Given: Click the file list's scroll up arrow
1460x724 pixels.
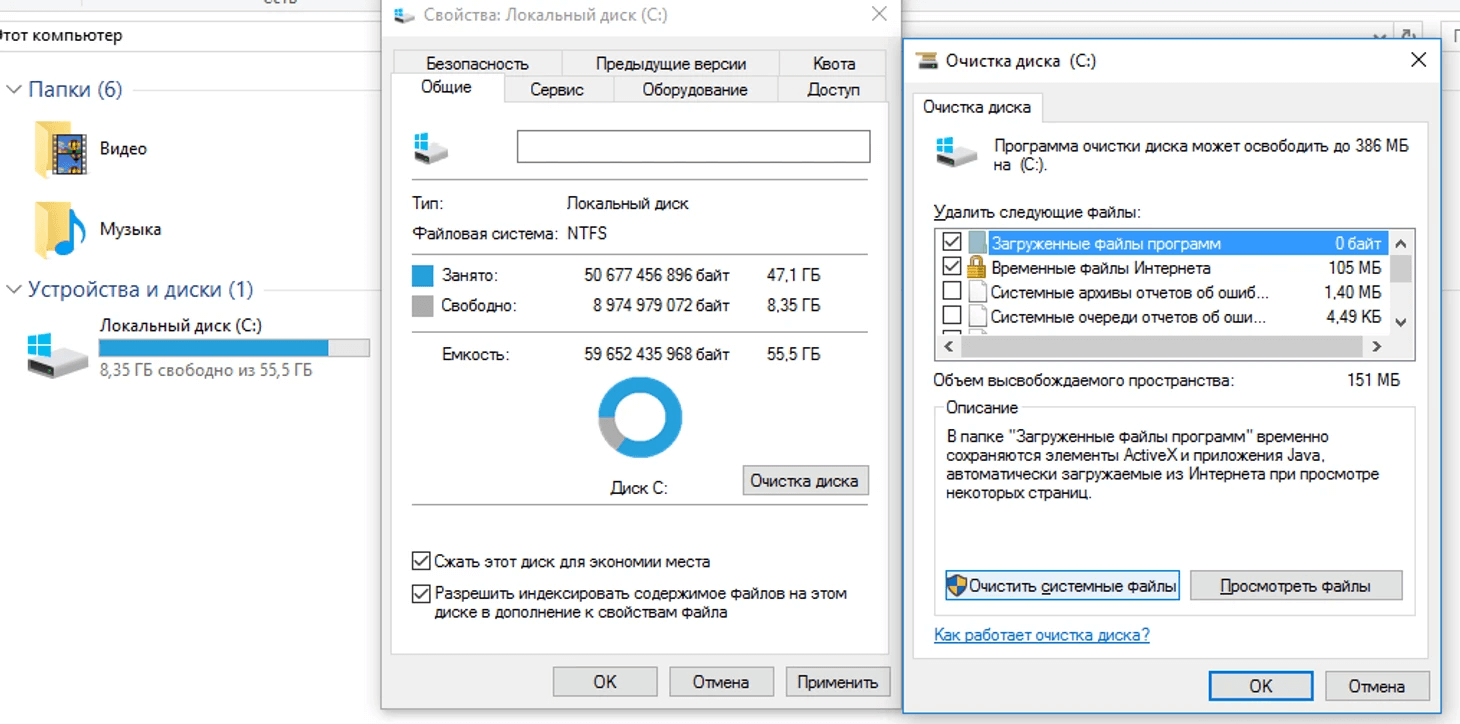Looking at the screenshot, I should point(1401,243).
